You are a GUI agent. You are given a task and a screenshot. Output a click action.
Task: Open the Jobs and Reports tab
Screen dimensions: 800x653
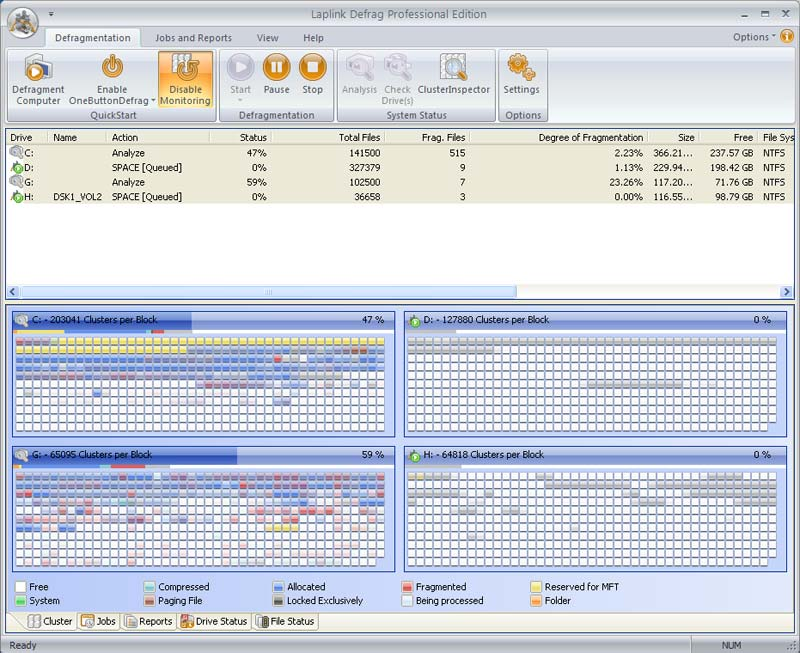193,38
